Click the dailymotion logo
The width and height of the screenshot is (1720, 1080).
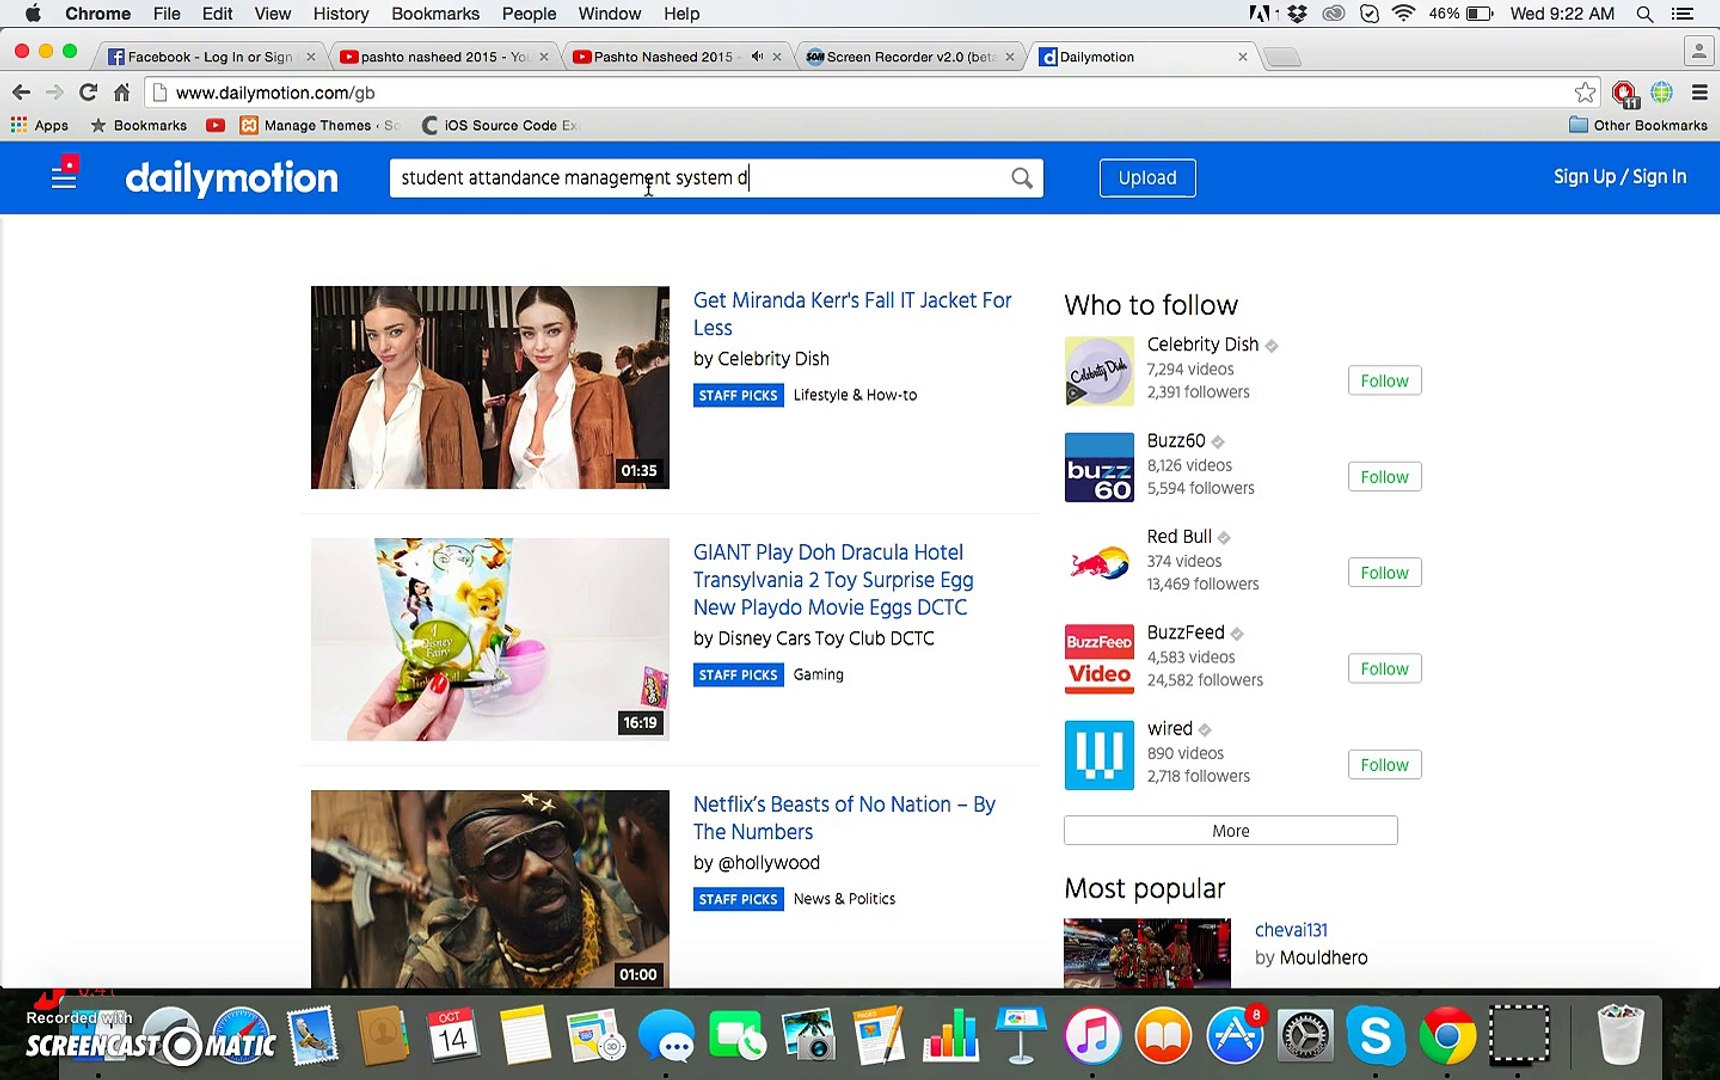[x=231, y=178]
